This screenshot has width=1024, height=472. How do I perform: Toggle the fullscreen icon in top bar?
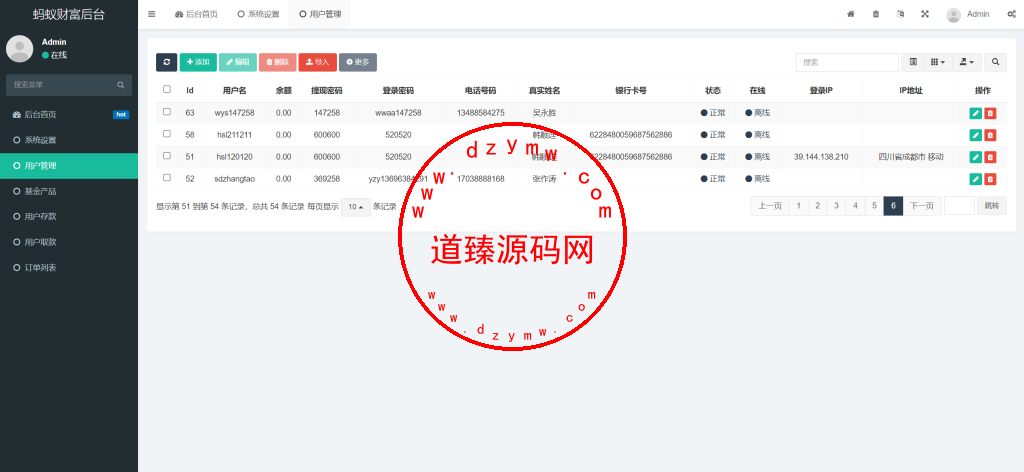(x=925, y=14)
